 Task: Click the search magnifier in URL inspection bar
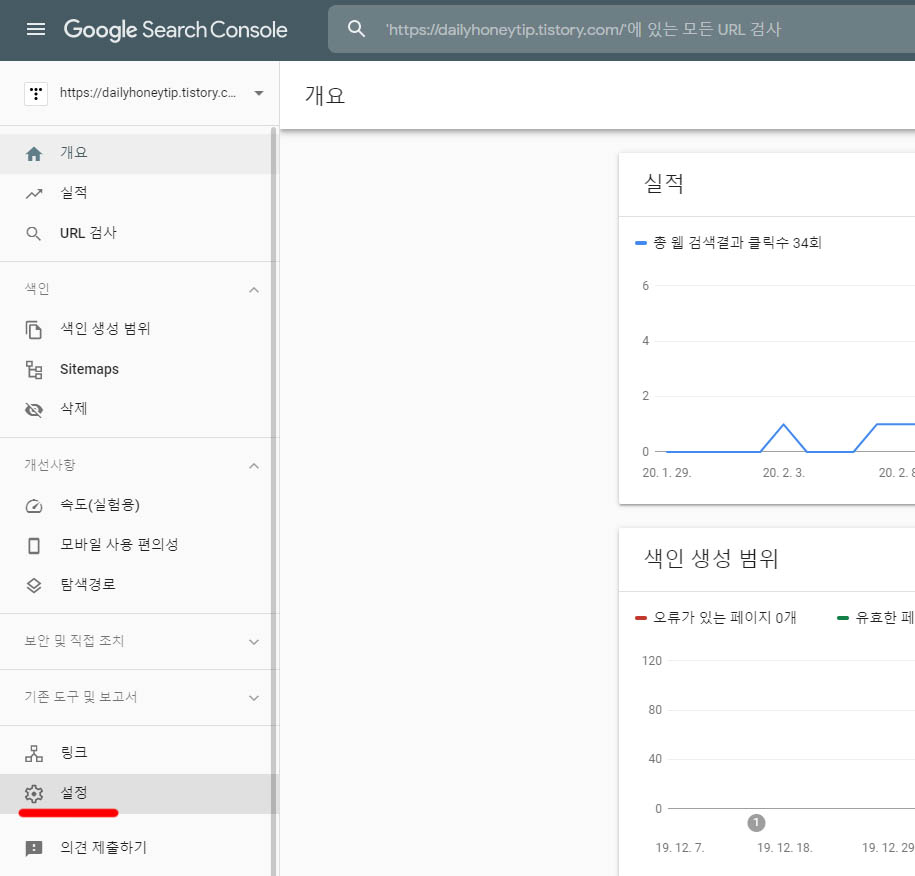coord(356,29)
